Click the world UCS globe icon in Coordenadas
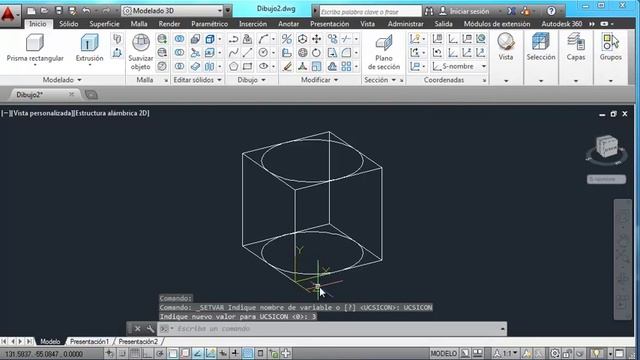 click(481, 39)
